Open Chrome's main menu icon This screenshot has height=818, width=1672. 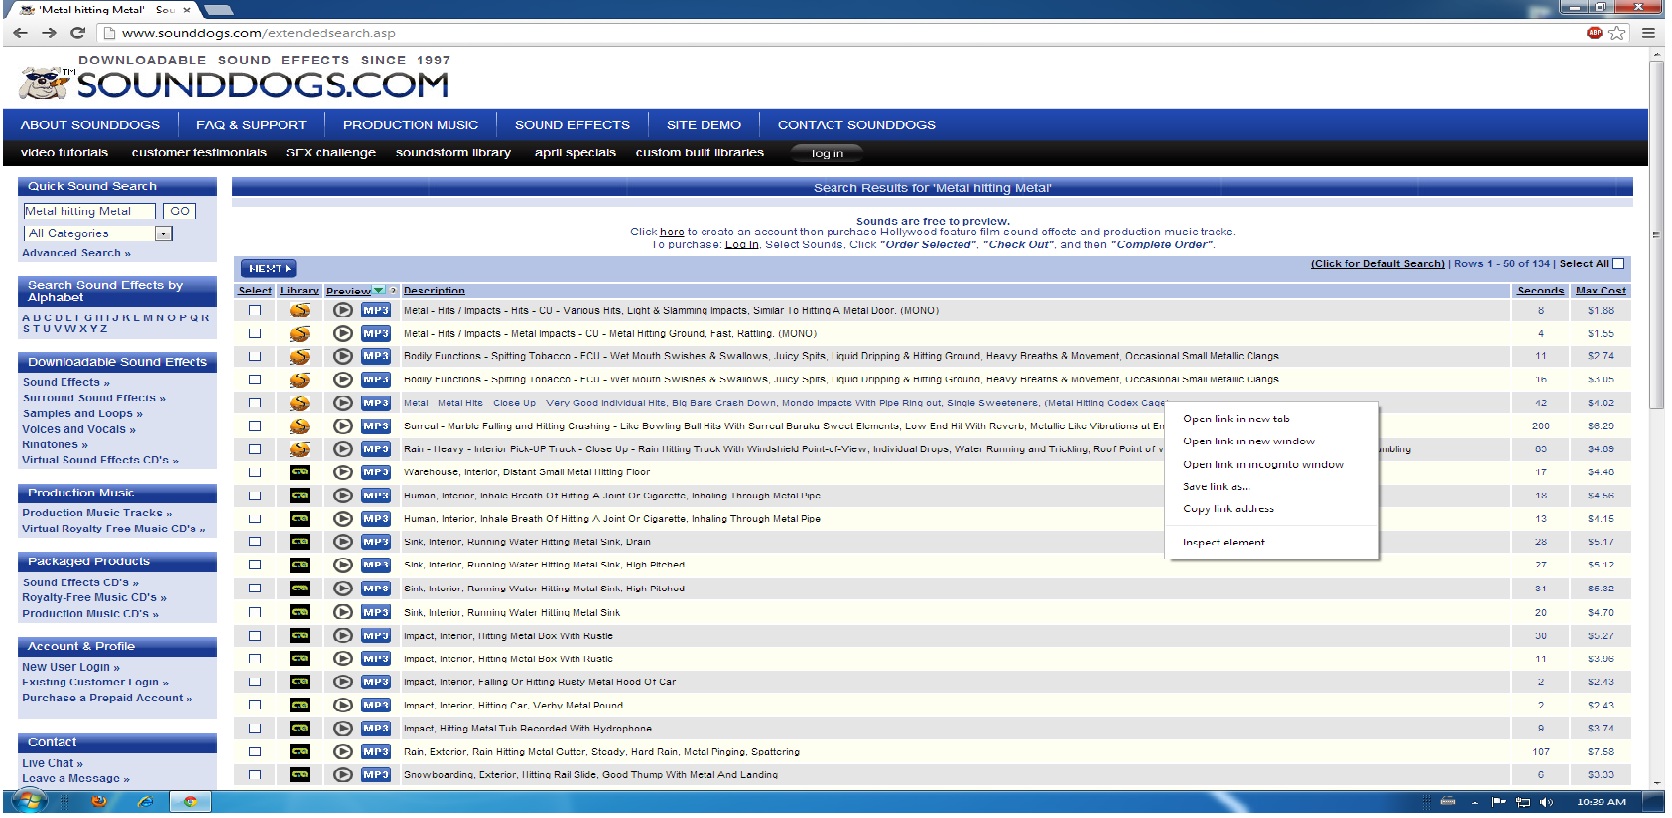tap(1648, 33)
